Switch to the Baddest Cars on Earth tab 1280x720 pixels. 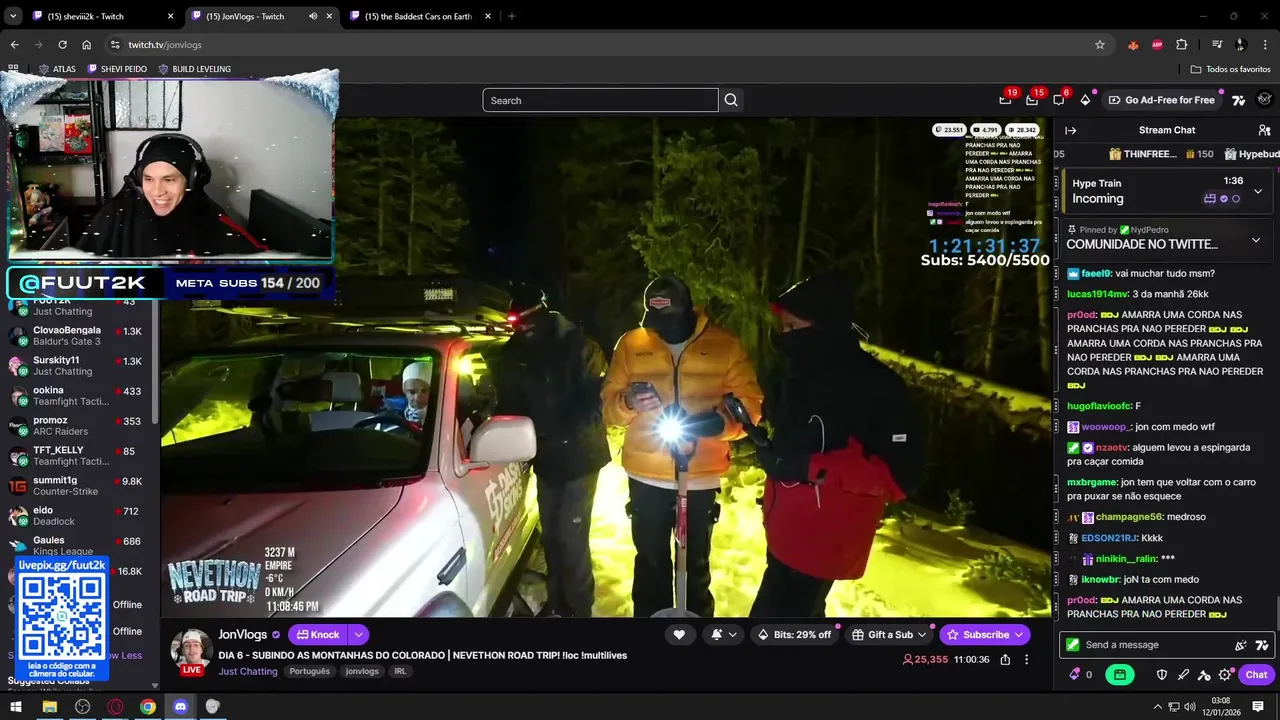[421, 16]
